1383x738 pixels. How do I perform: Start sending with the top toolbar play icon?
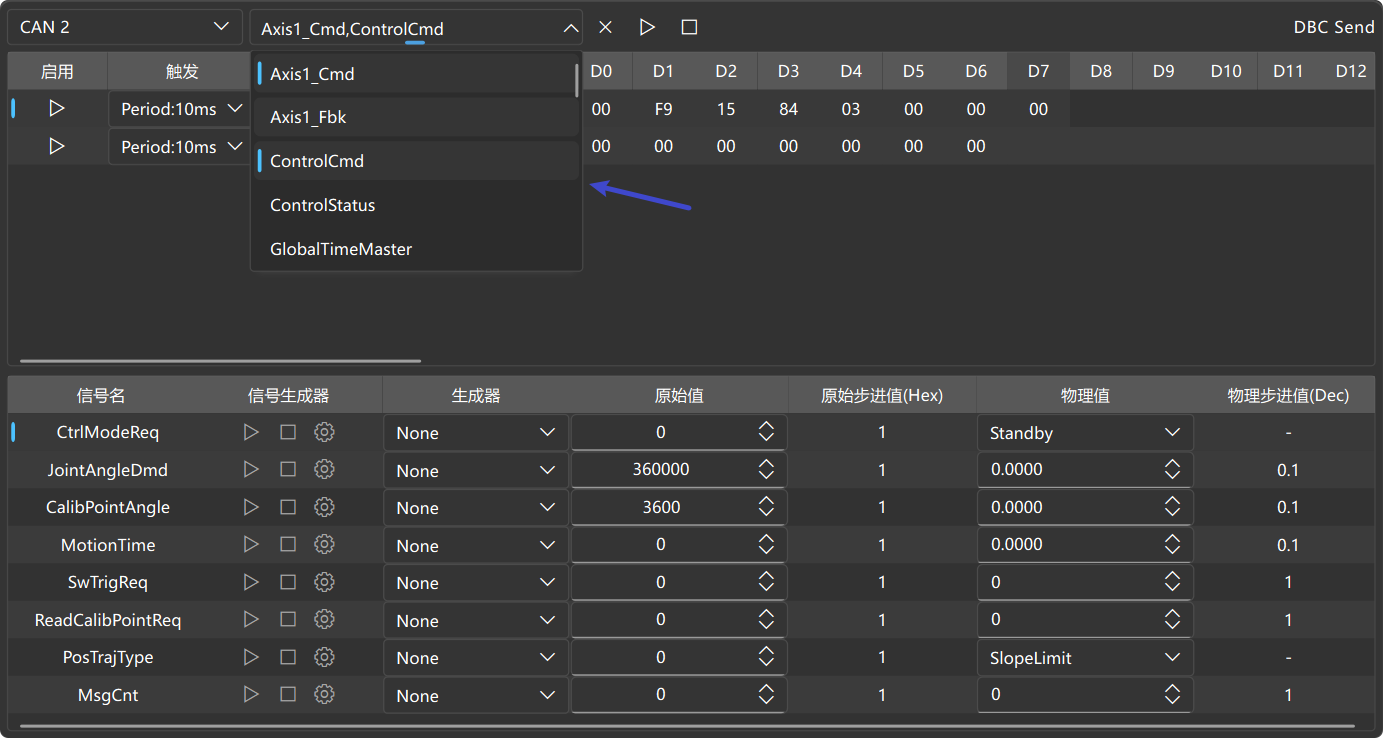647,27
